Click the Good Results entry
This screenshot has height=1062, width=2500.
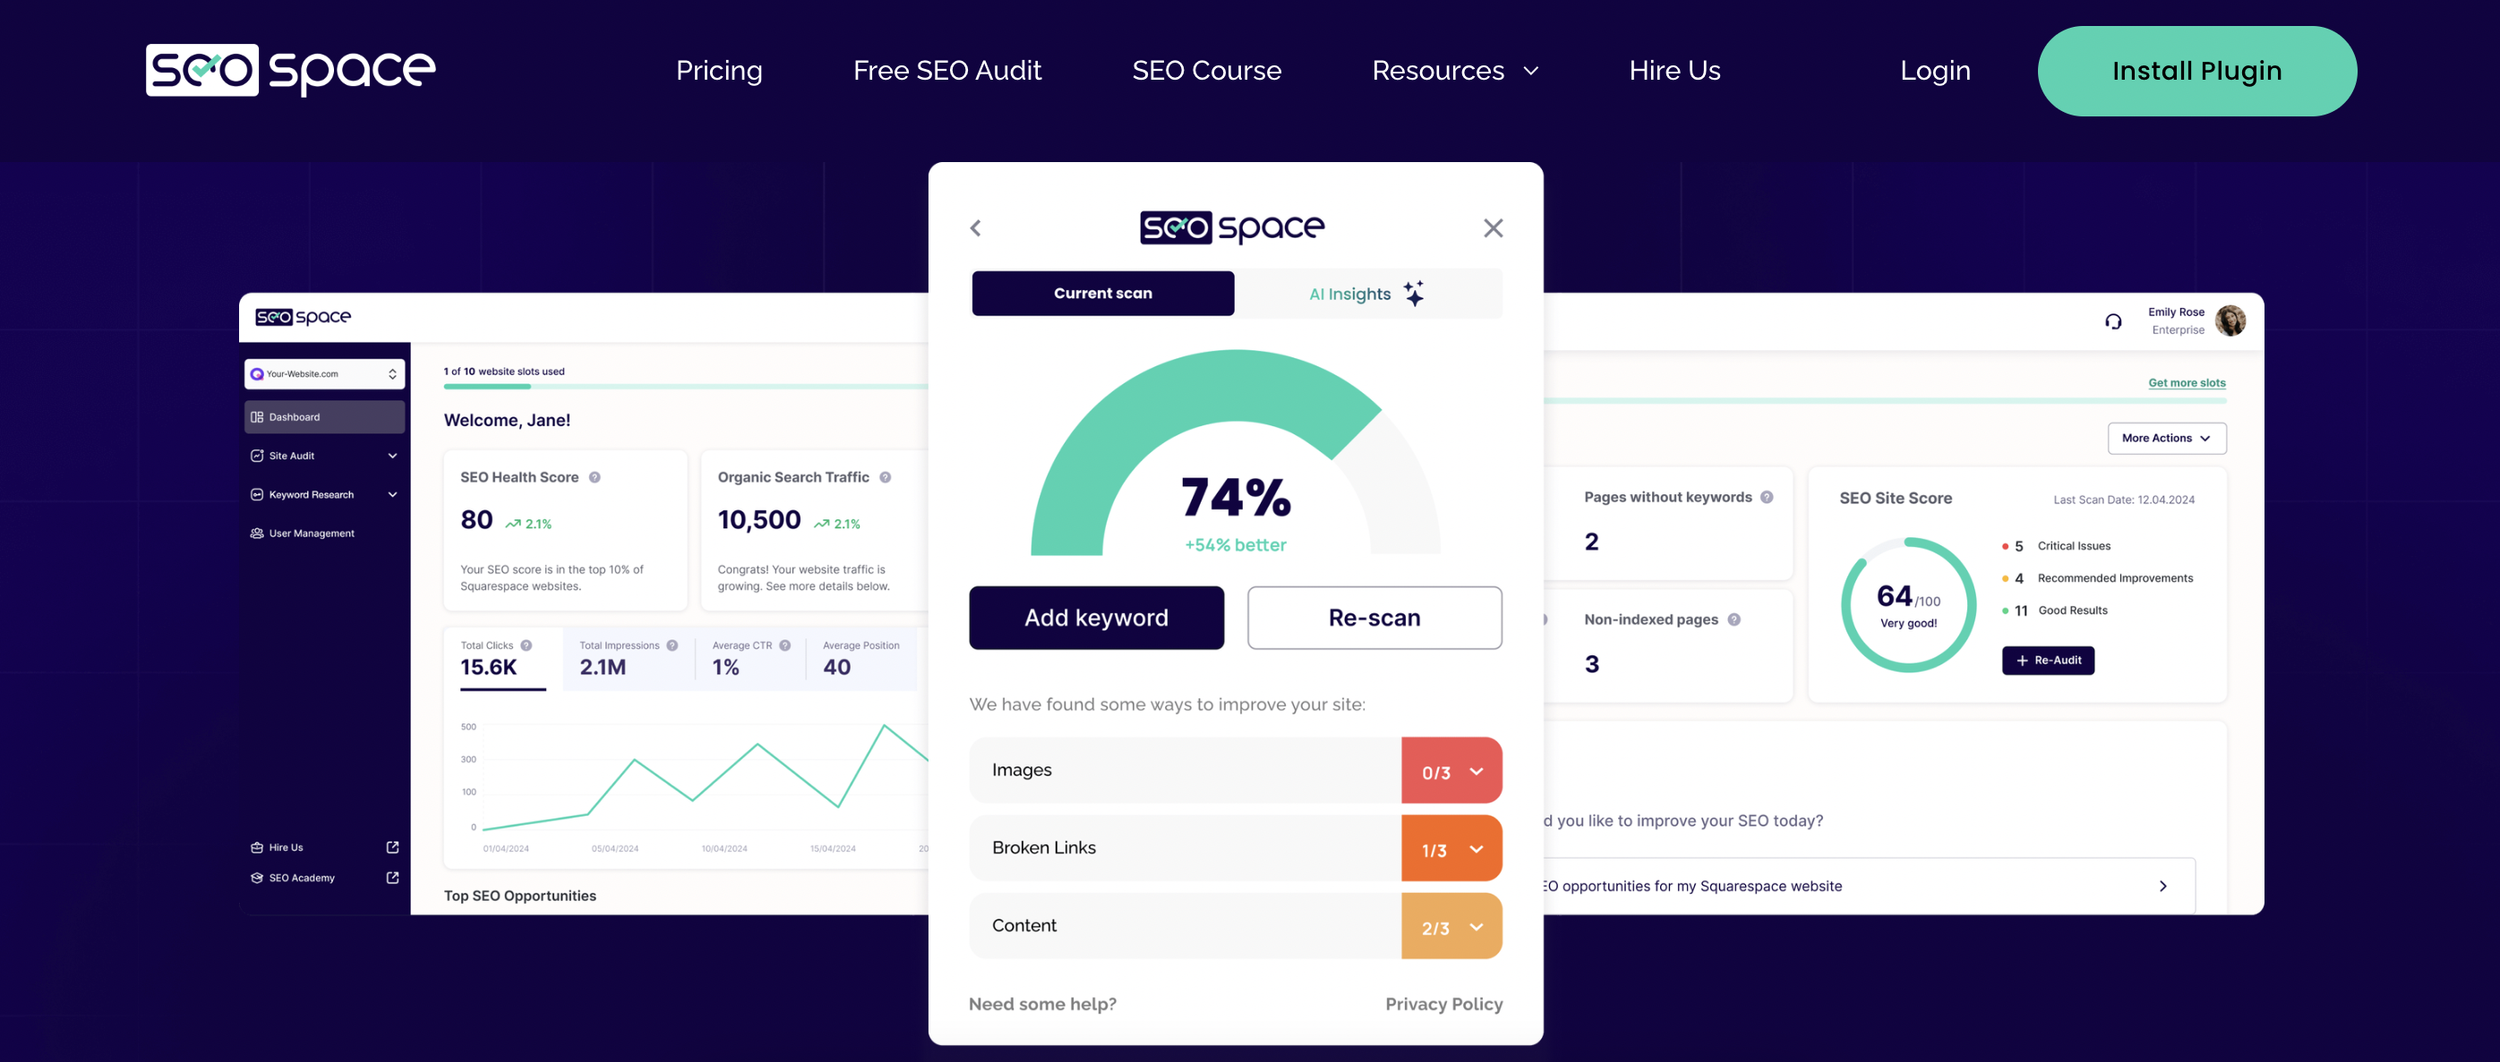tap(2054, 611)
